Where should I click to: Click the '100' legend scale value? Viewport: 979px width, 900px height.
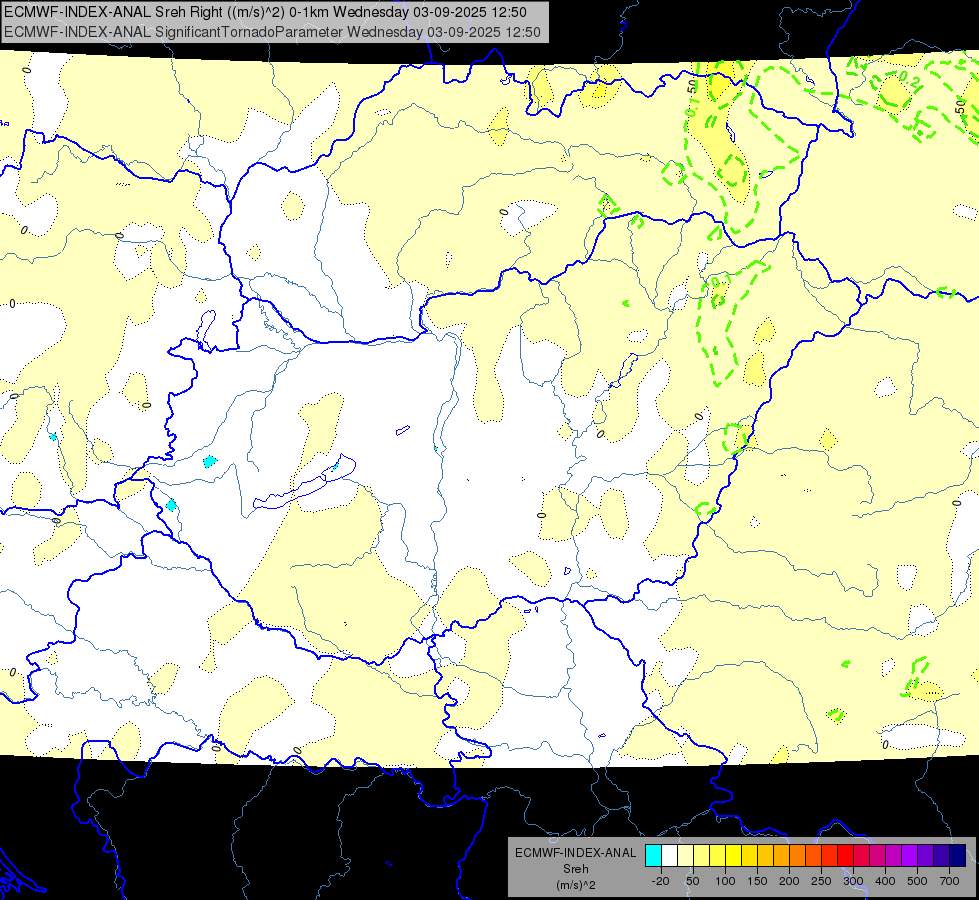click(x=725, y=881)
